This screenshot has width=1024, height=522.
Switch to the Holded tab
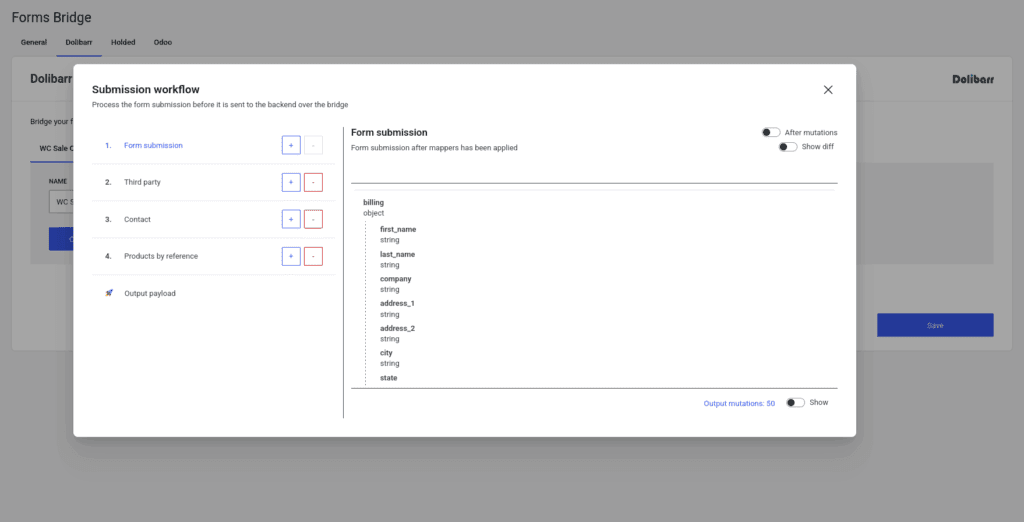click(123, 42)
